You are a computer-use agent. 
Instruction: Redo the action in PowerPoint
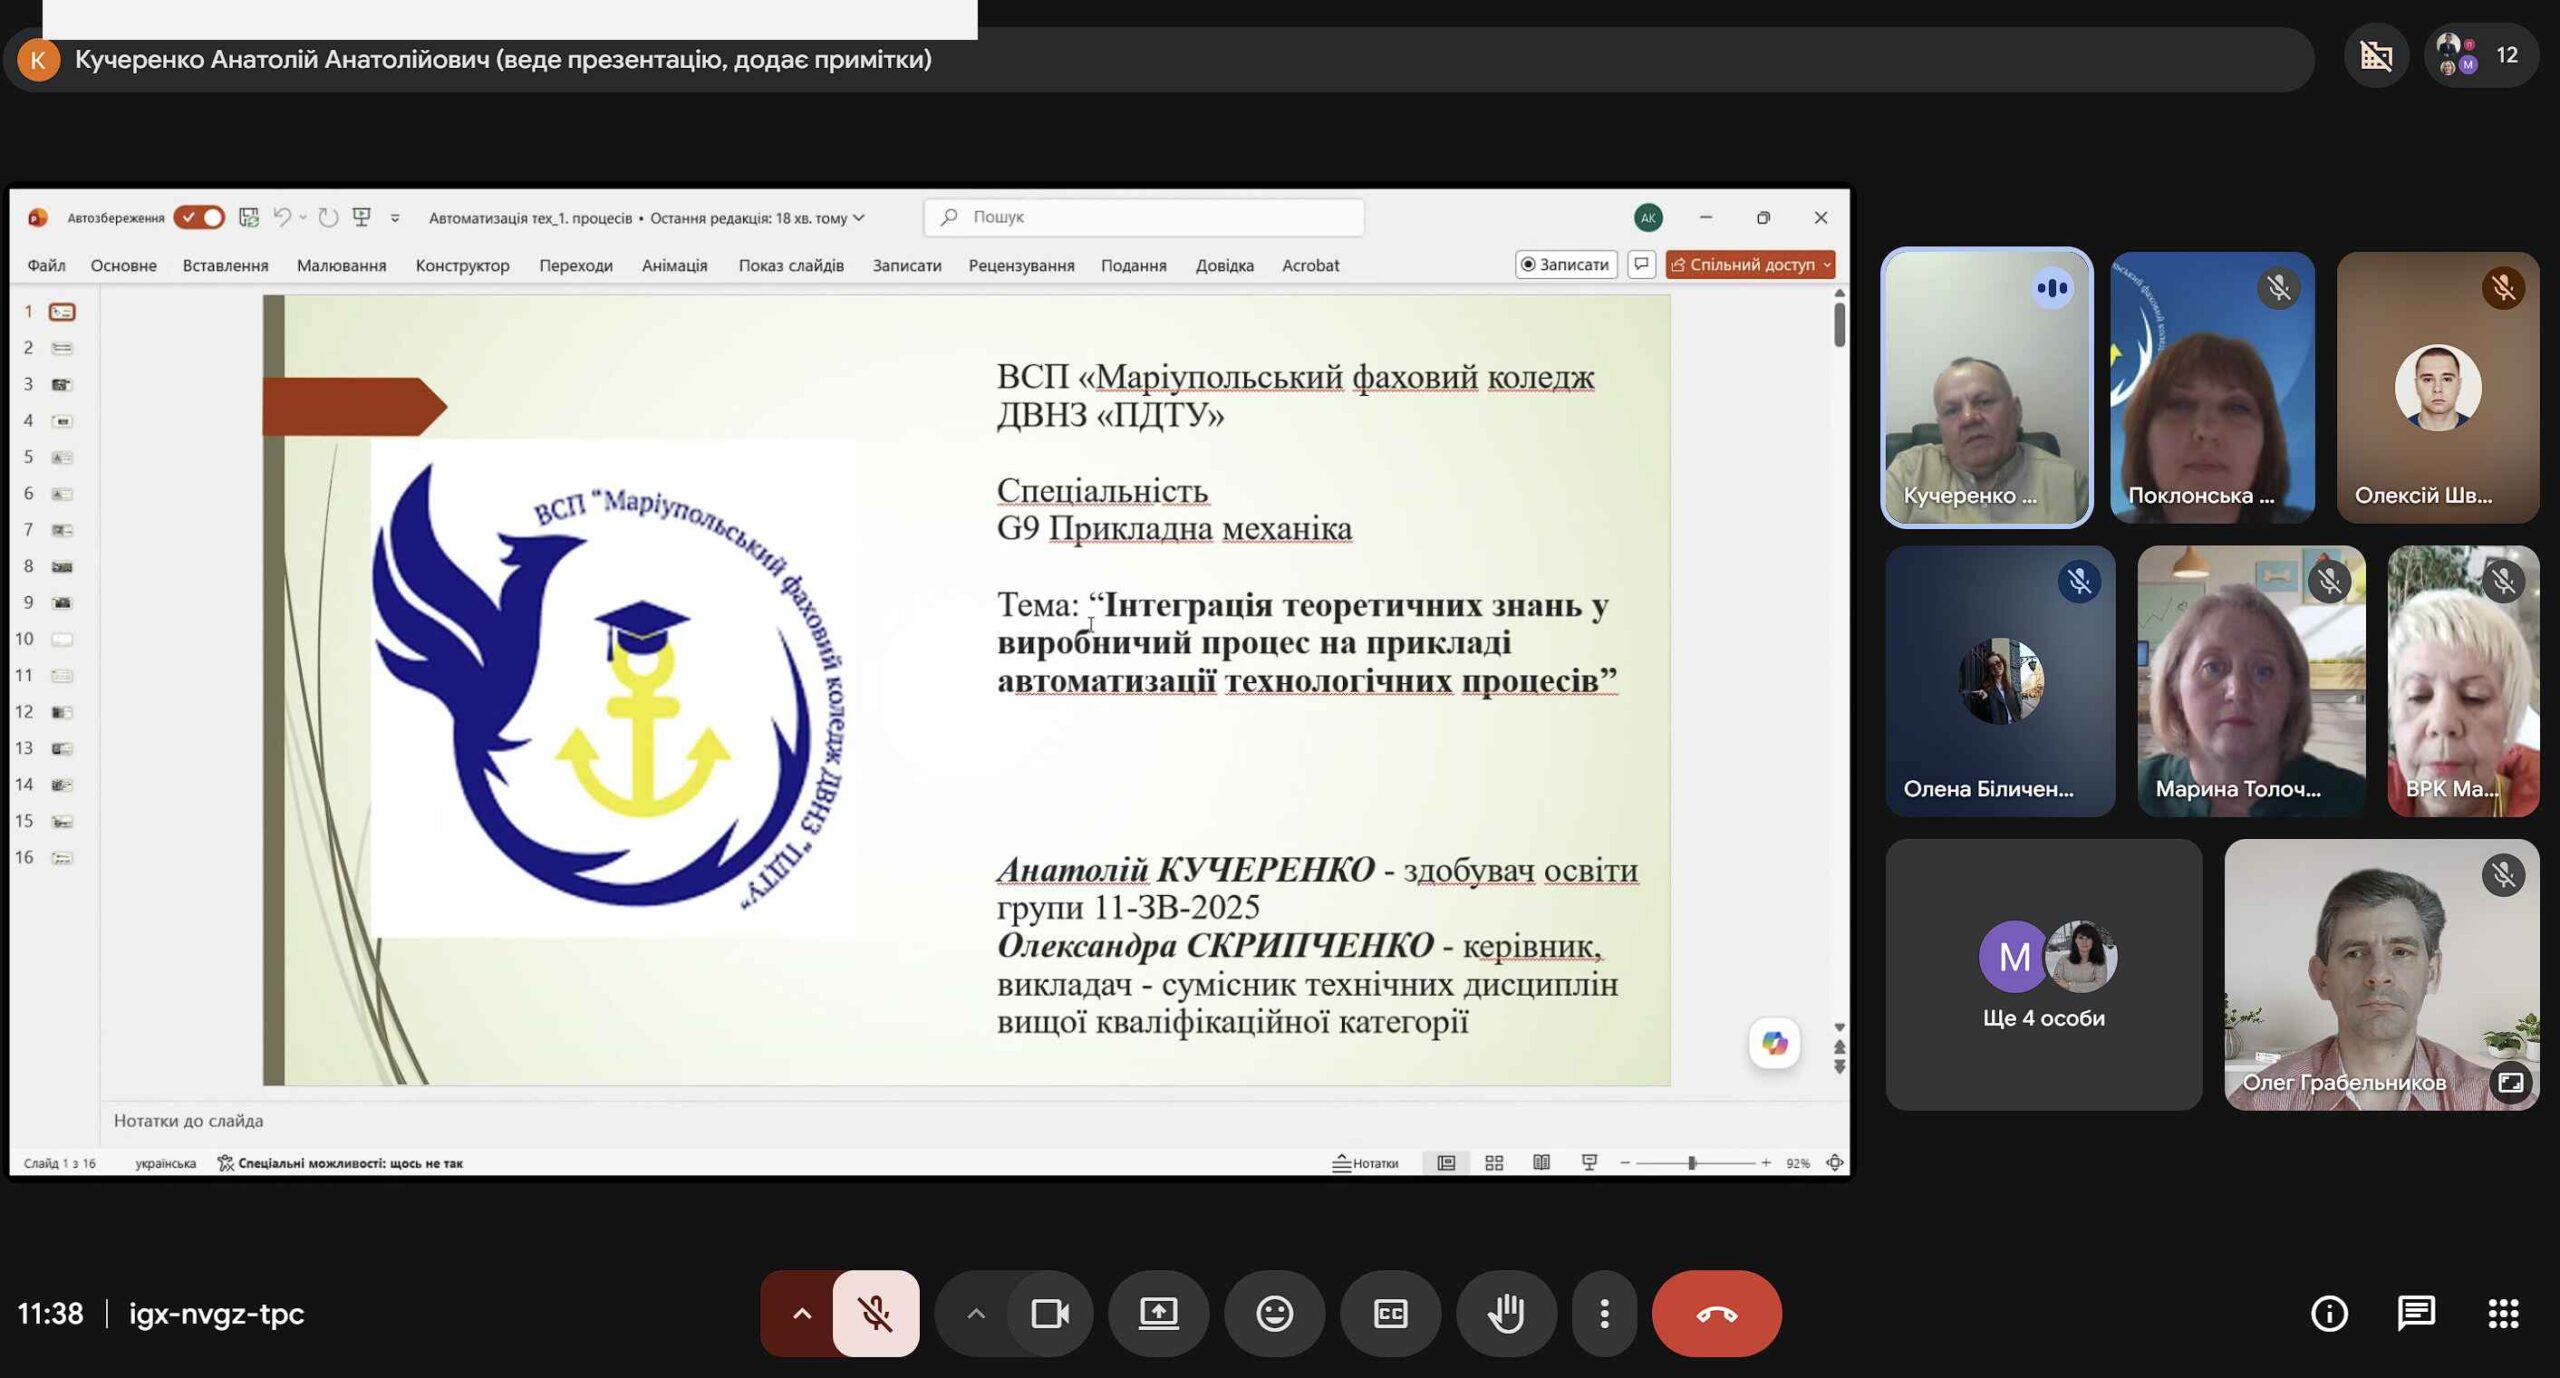pyautogui.click(x=328, y=217)
